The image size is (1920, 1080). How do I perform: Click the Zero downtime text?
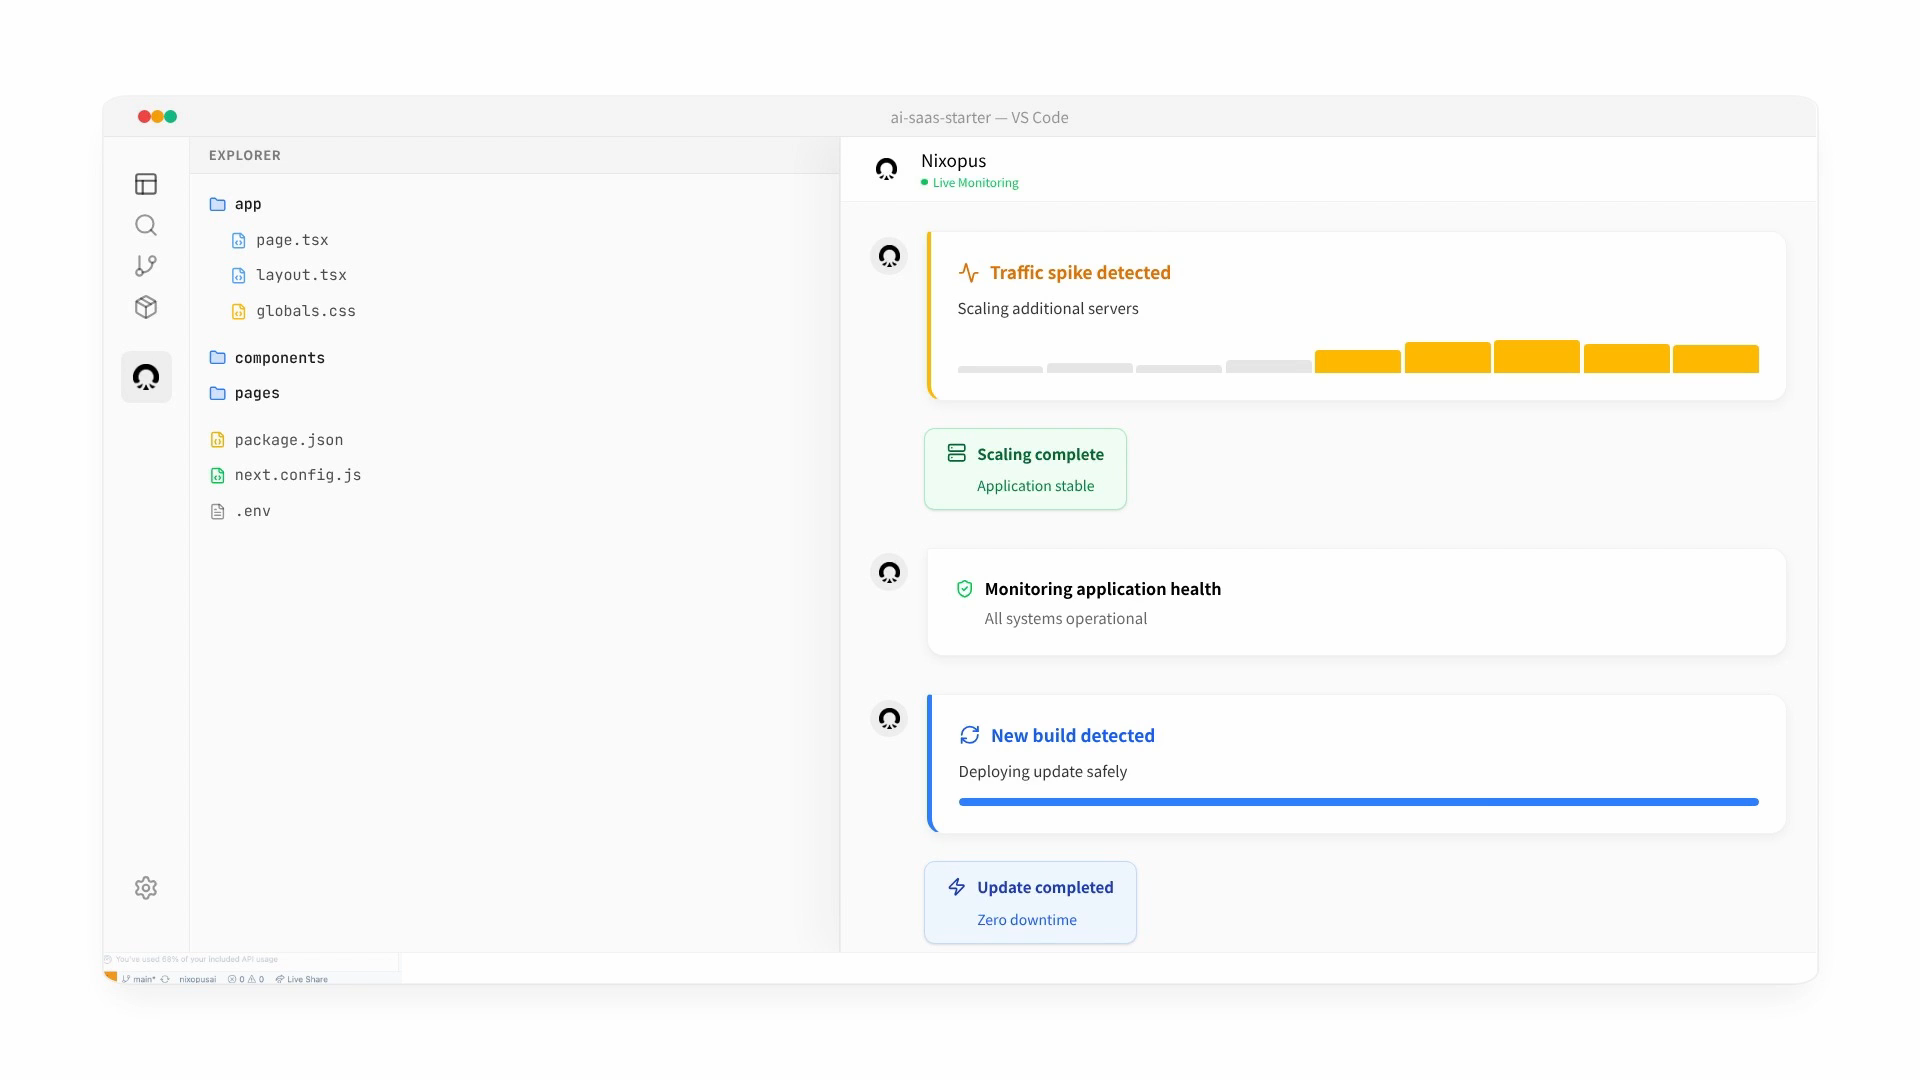pyautogui.click(x=1027, y=920)
